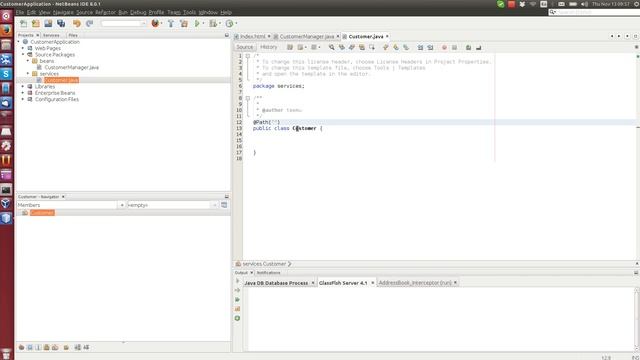Toggle Show Static Members filter in Navigator

(x=38, y=347)
